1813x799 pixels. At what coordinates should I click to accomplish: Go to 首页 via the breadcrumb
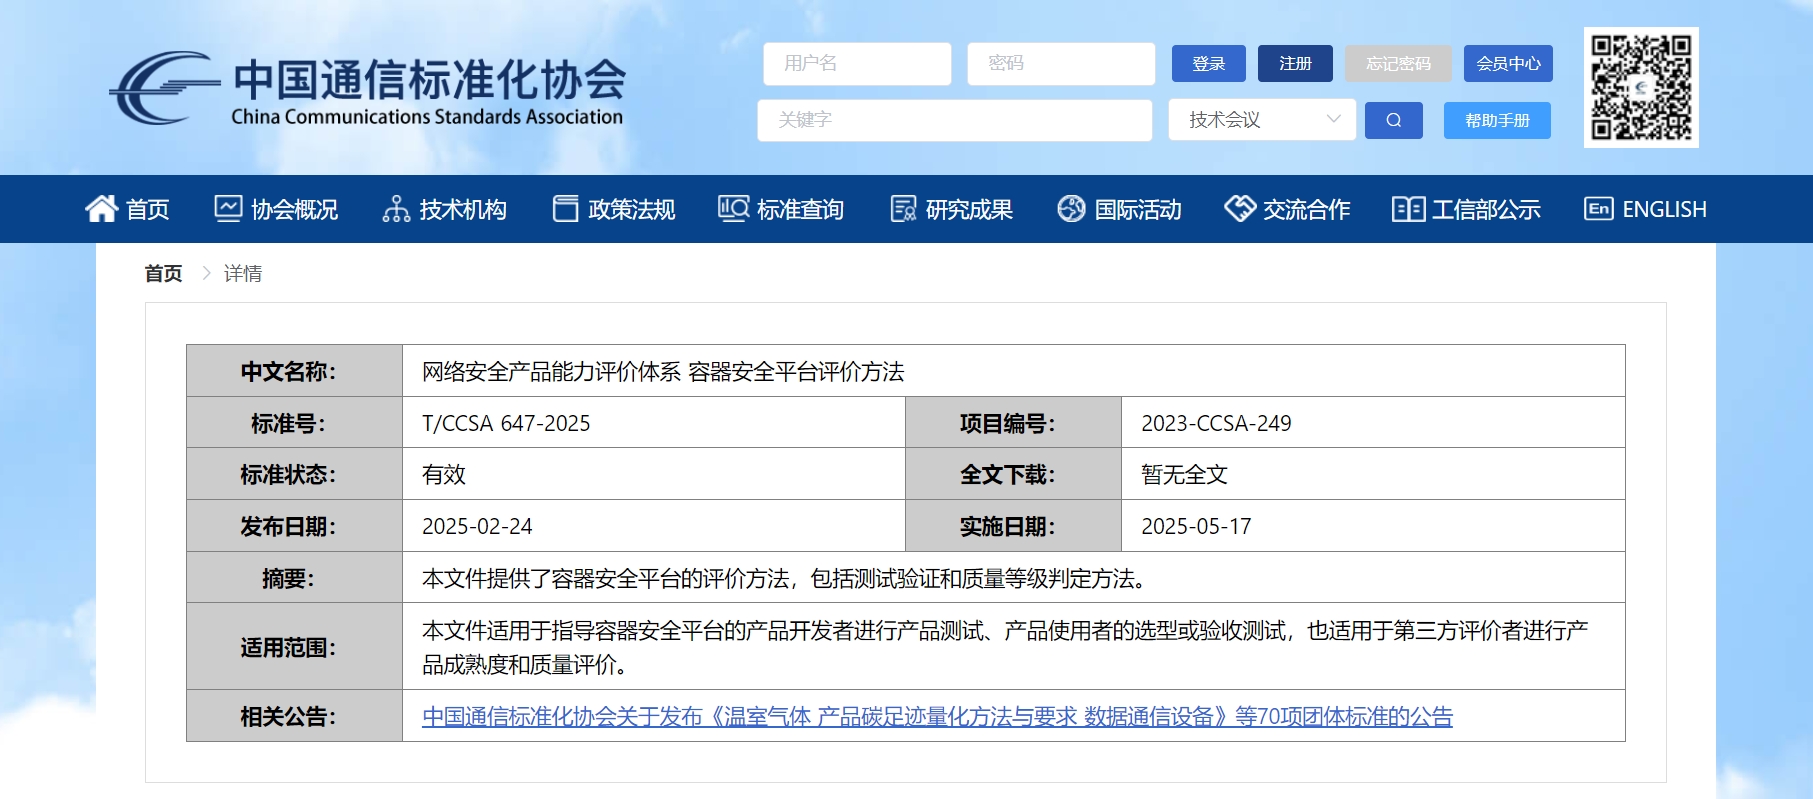[x=163, y=273]
